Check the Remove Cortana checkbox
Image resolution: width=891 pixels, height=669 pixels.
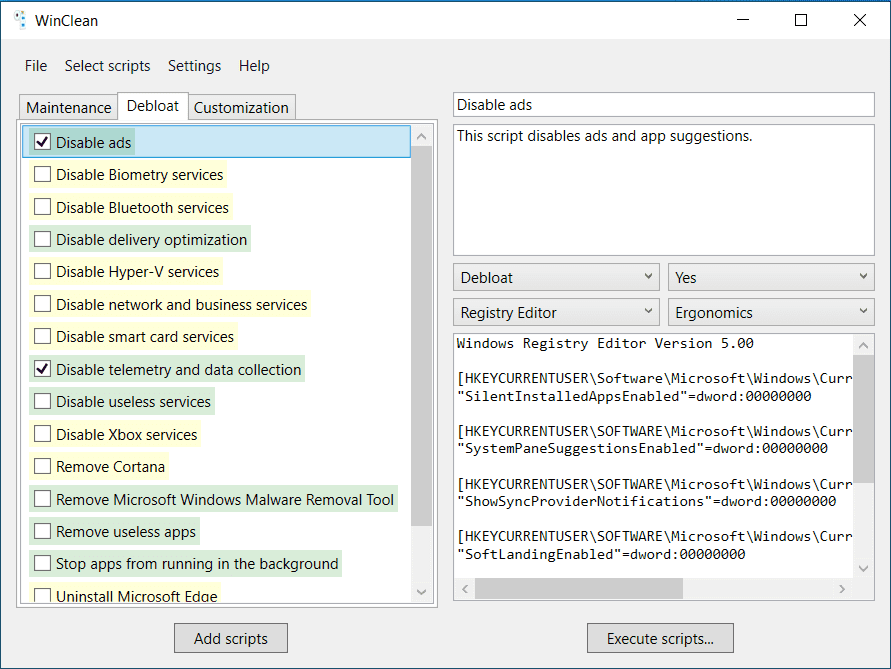pyautogui.click(x=42, y=466)
